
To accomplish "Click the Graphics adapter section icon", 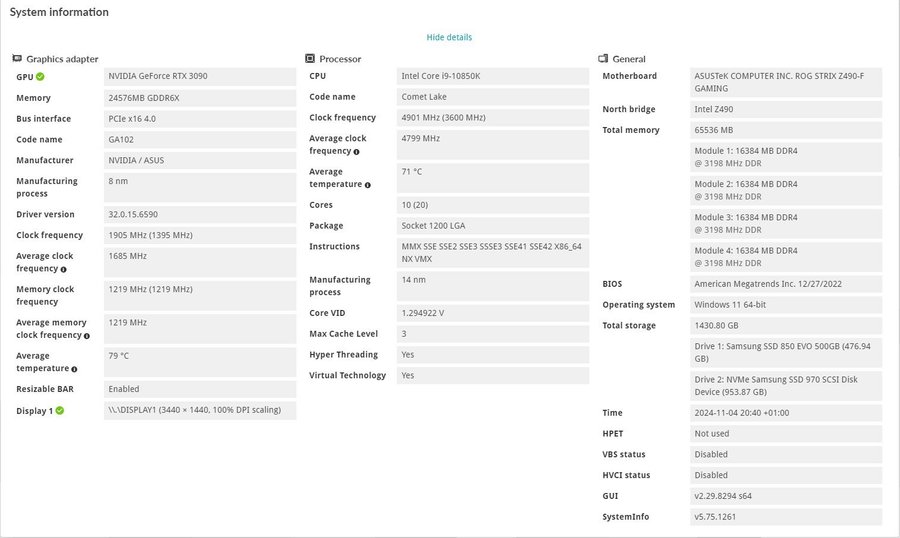I will click(x=17, y=59).
